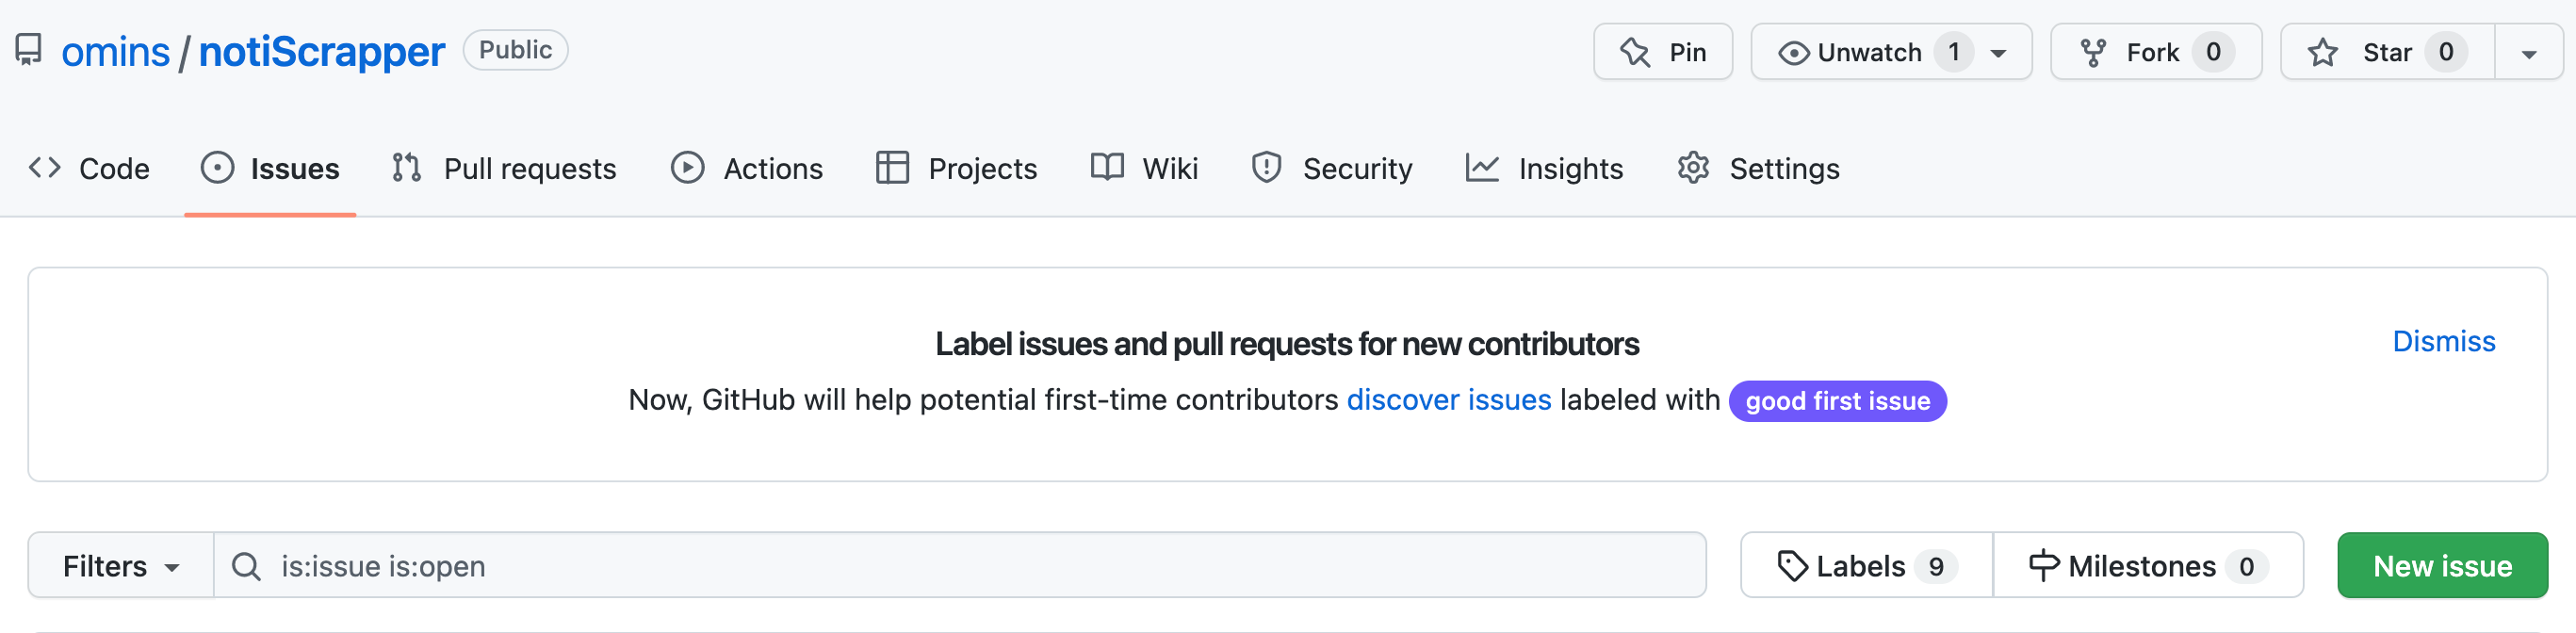Click the issue search input field
This screenshot has height=633, width=2576.
coord(960,566)
